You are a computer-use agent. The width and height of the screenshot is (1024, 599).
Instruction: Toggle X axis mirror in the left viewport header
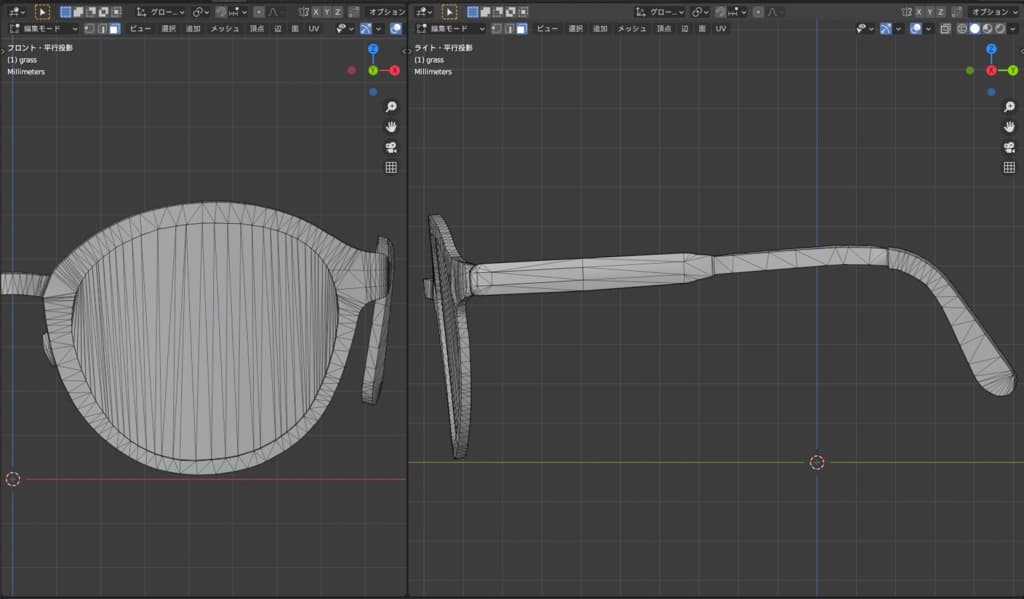pos(316,12)
